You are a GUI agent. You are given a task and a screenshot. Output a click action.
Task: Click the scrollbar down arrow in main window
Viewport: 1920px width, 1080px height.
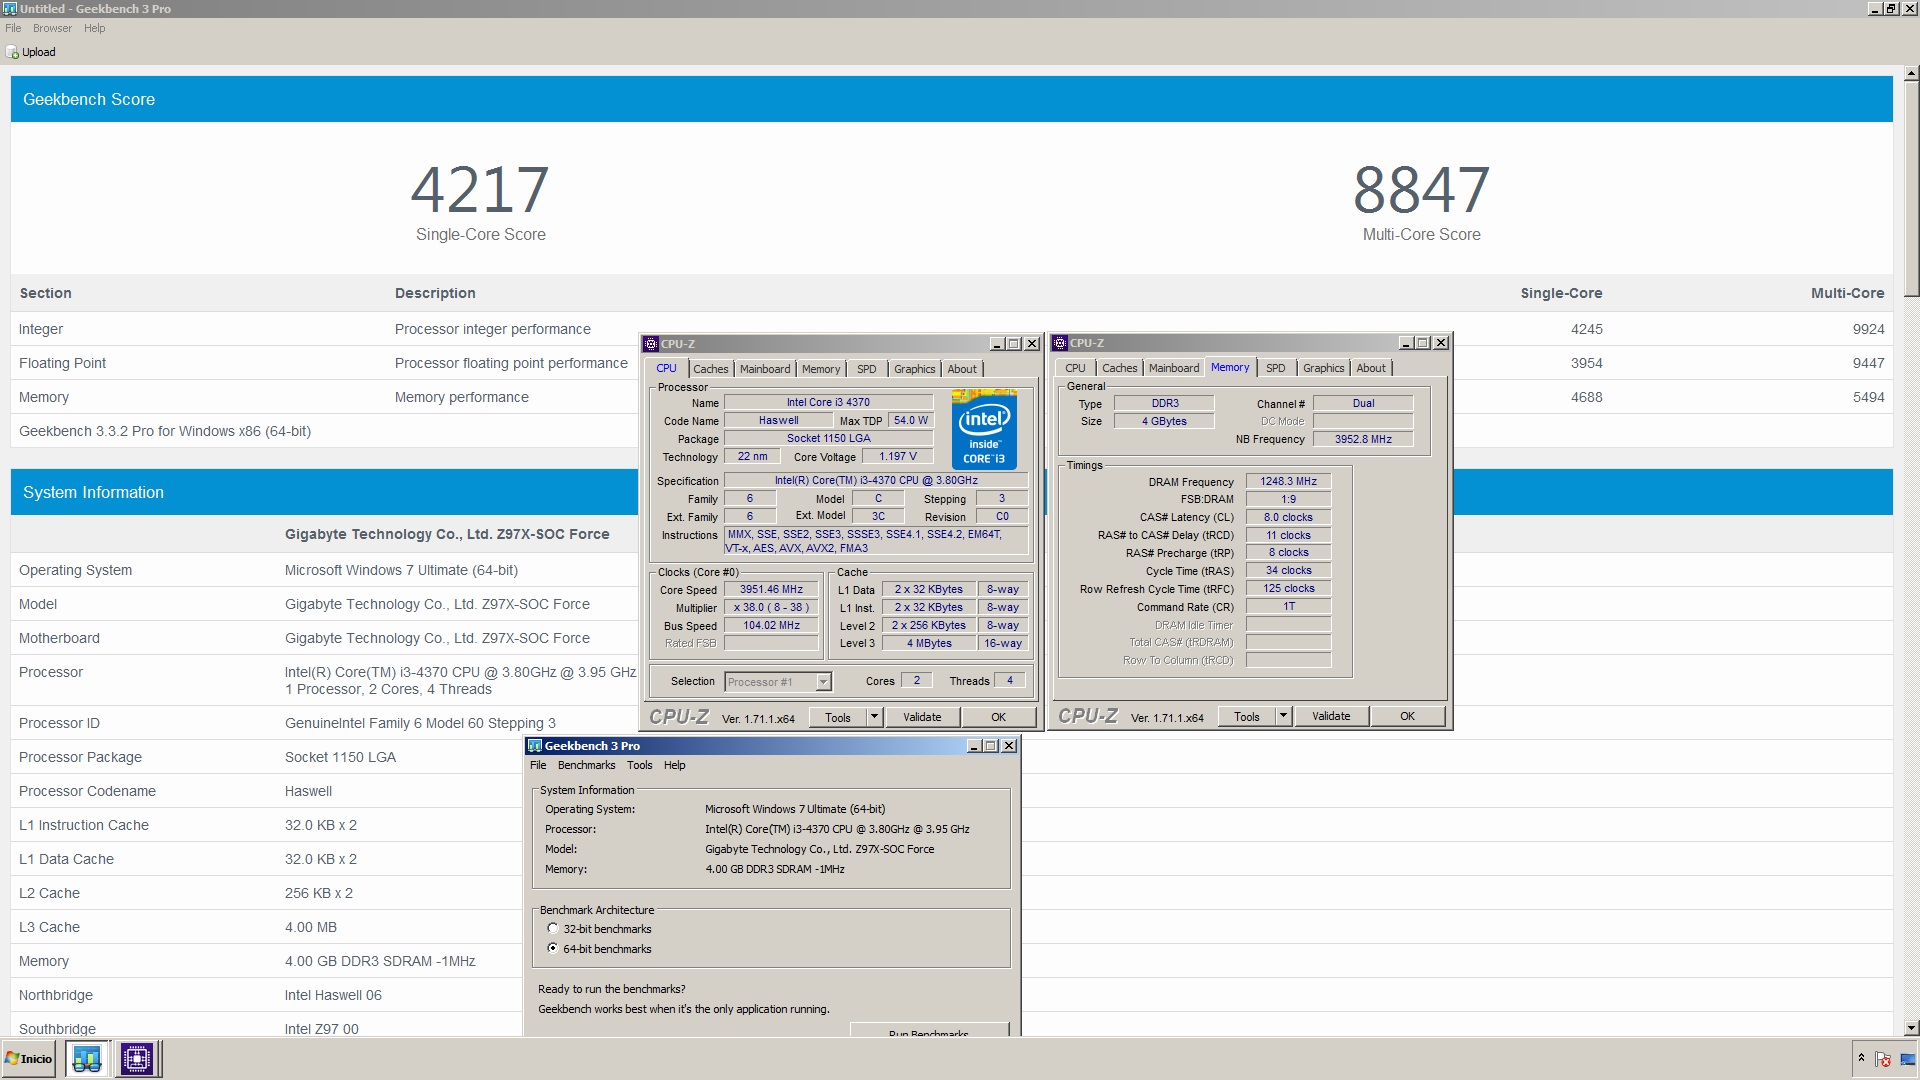(1911, 1028)
